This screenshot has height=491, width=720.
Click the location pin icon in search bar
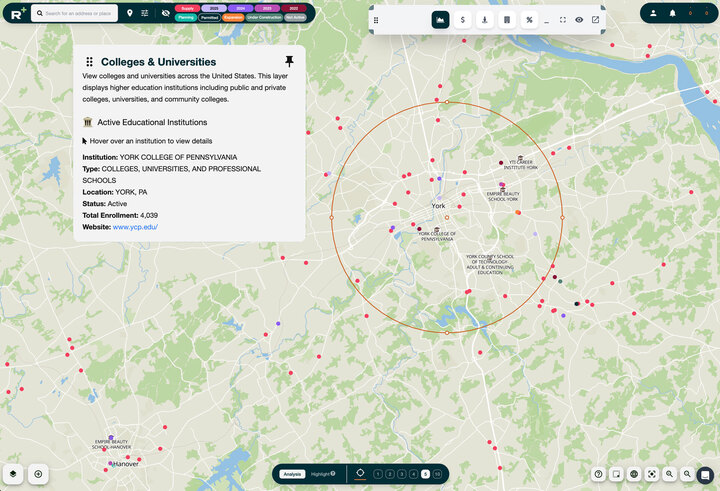(129, 13)
